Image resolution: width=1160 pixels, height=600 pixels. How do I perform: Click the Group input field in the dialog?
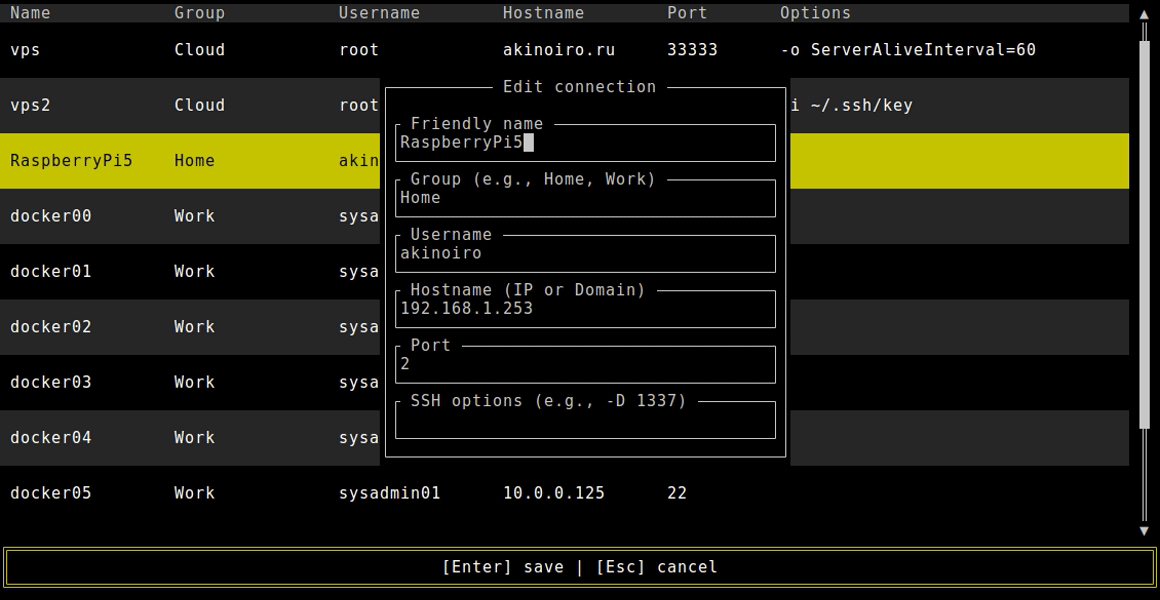(x=585, y=198)
